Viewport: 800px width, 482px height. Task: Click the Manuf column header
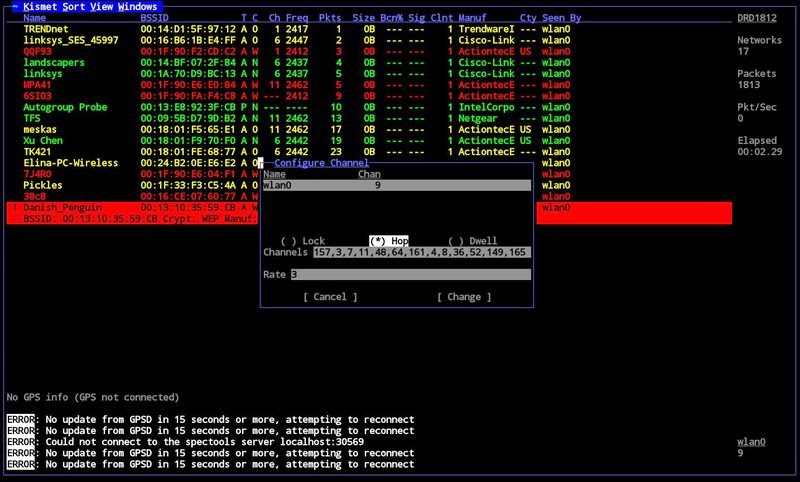click(472, 18)
